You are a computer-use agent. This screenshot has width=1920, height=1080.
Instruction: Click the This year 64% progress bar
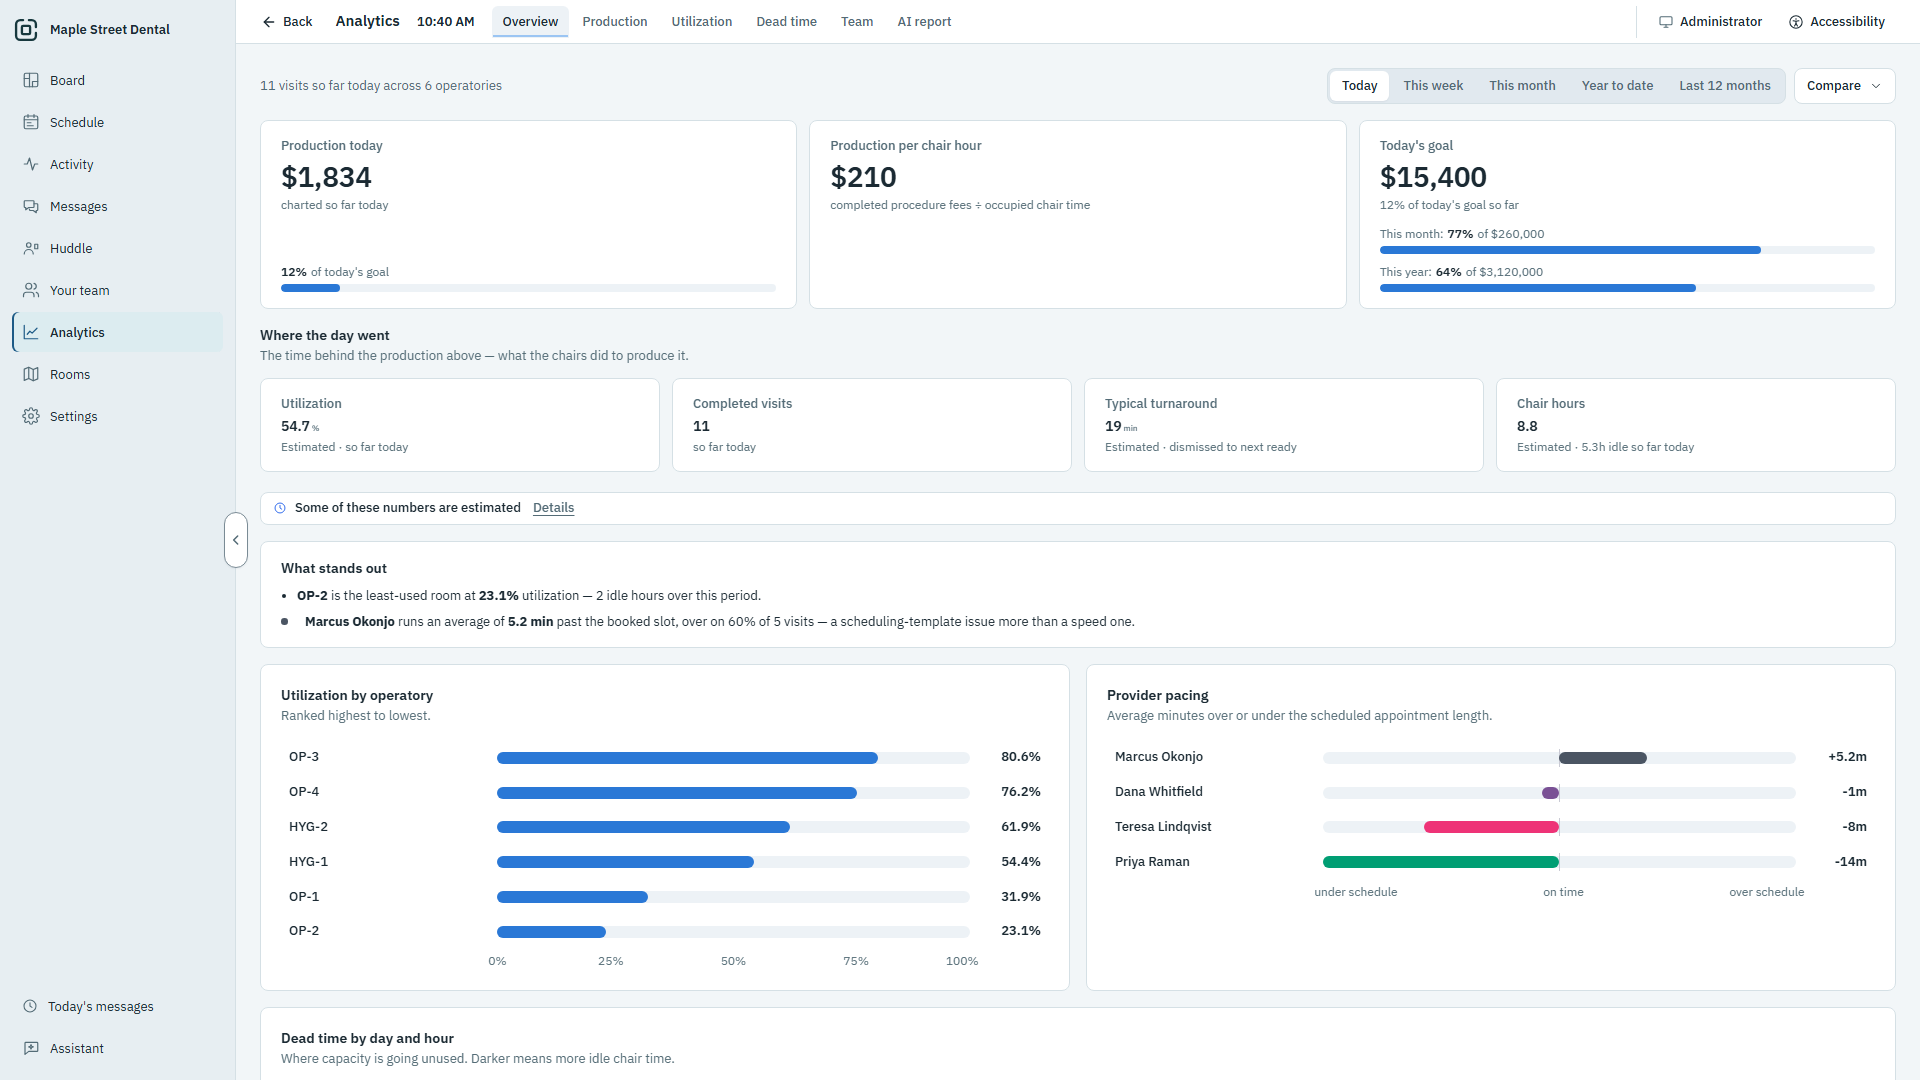click(x=1627, y=288)
